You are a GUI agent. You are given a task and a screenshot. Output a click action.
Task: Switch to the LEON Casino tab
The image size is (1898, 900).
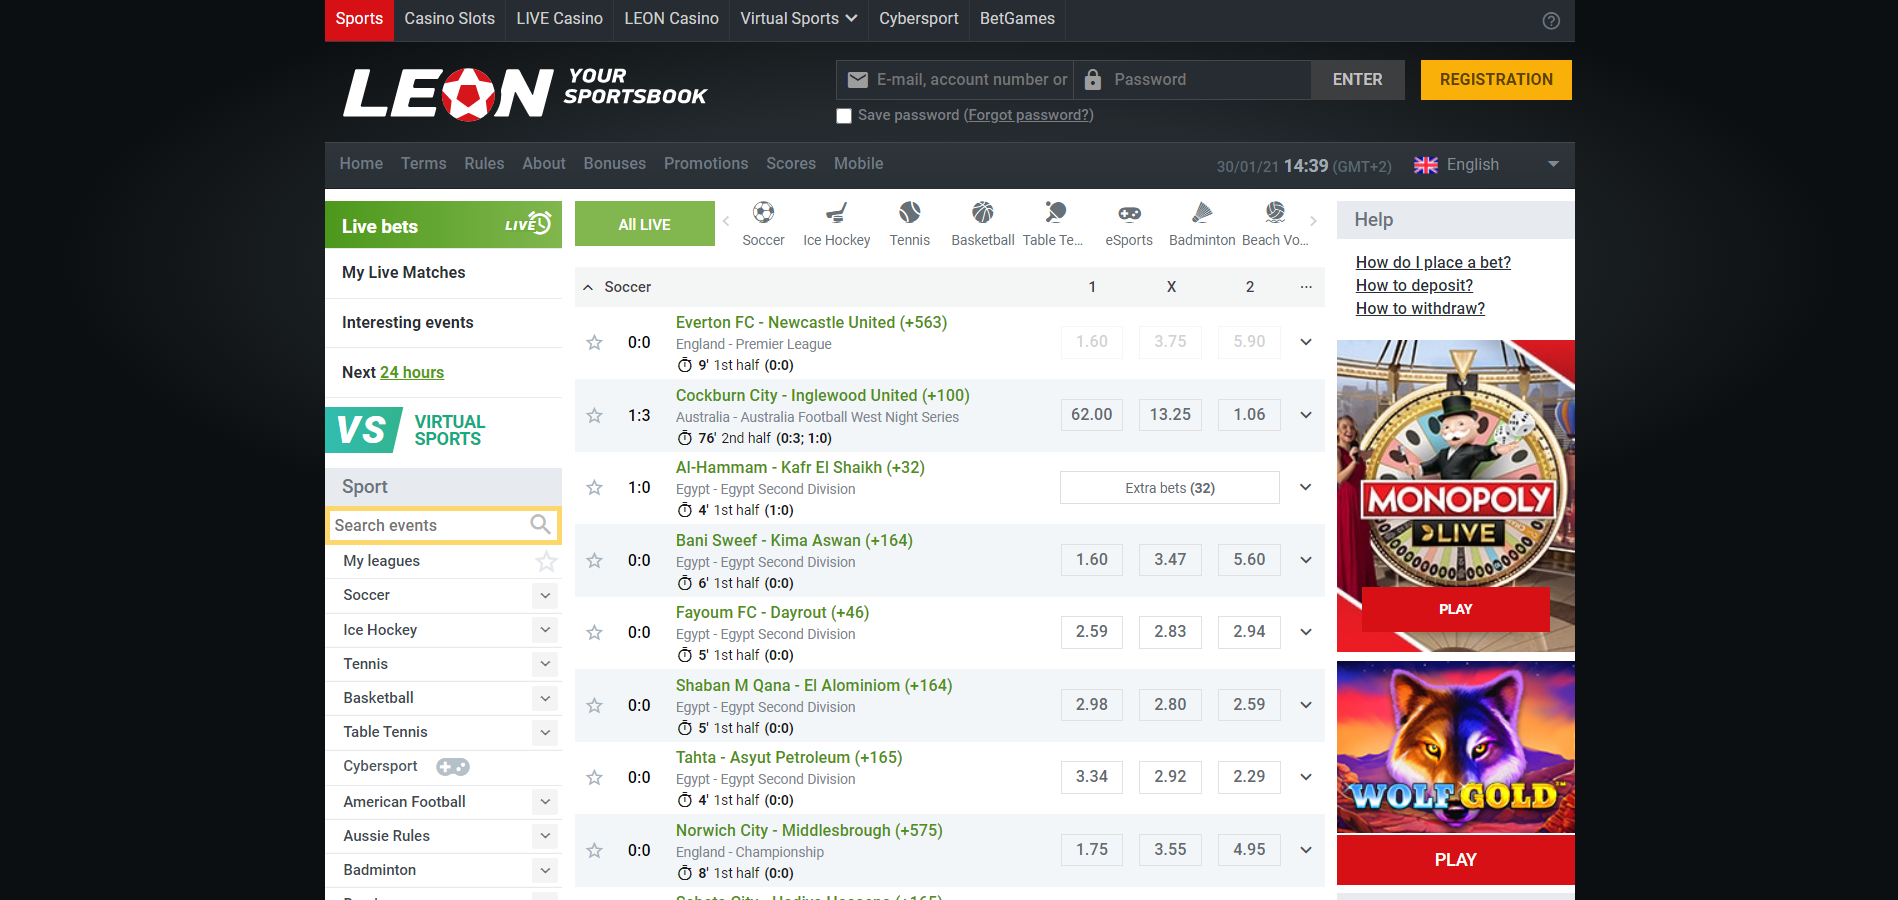(x=671, y=19)
